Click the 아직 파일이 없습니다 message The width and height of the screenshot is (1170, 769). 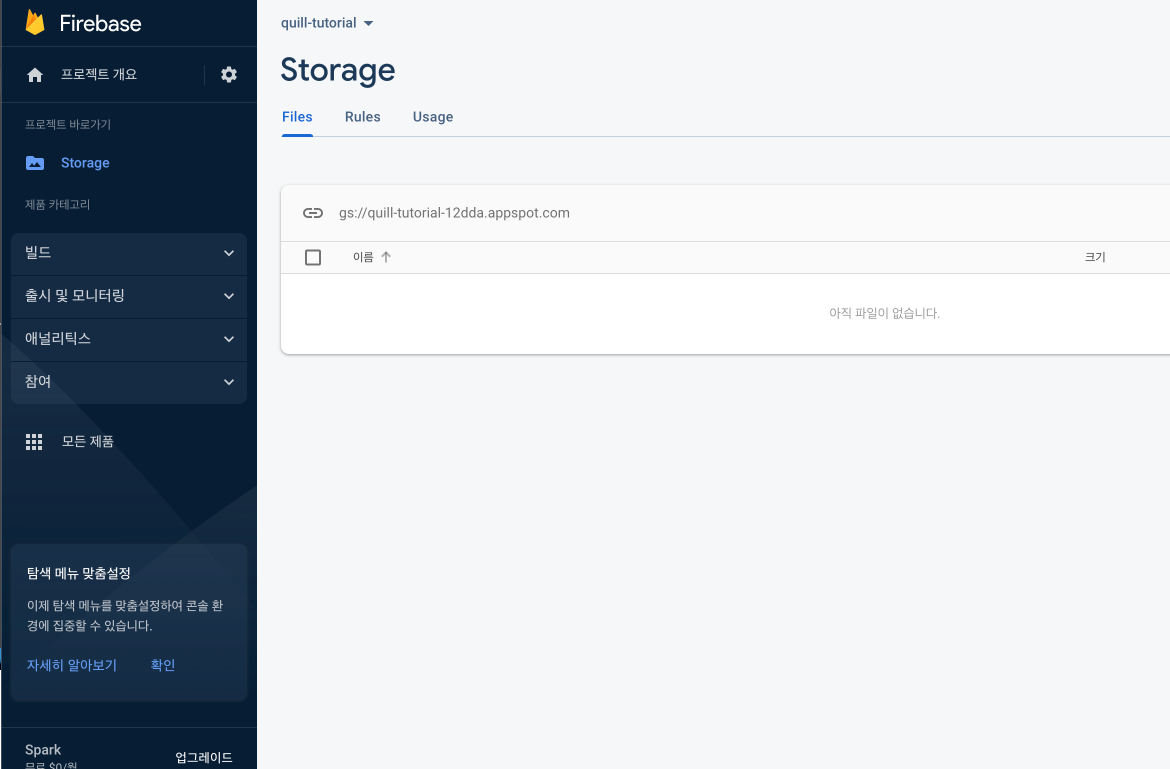click(884, 313)
